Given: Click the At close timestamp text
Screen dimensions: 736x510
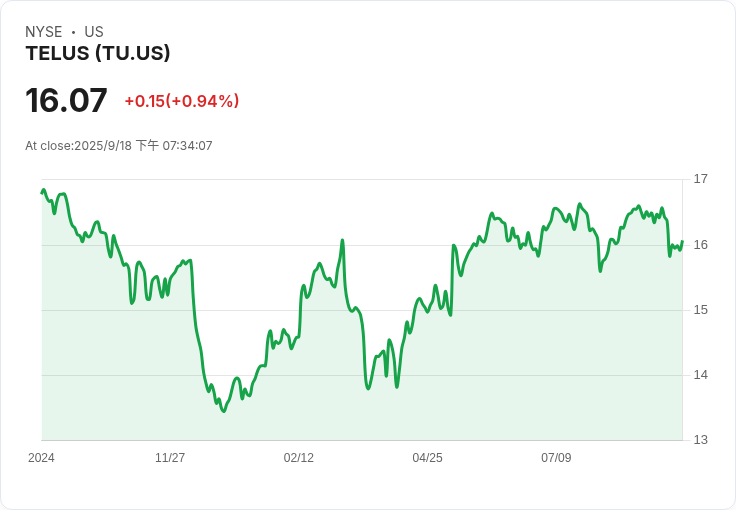Looking at the screenshot, I should point(119,146).
